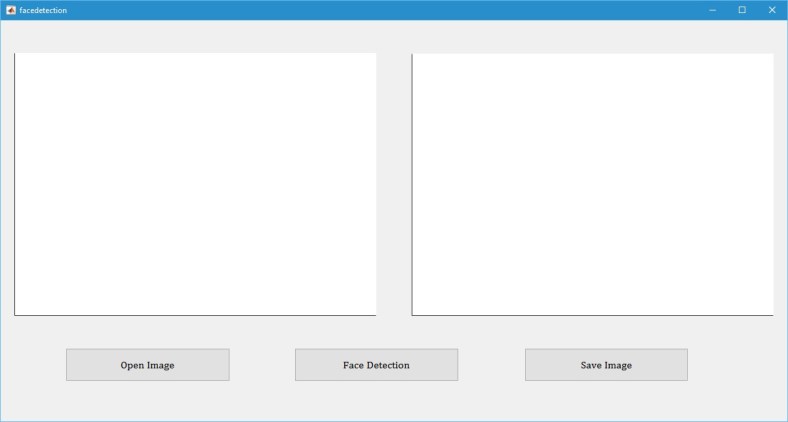Maximize the facedetection window

[x=742, y=10]
